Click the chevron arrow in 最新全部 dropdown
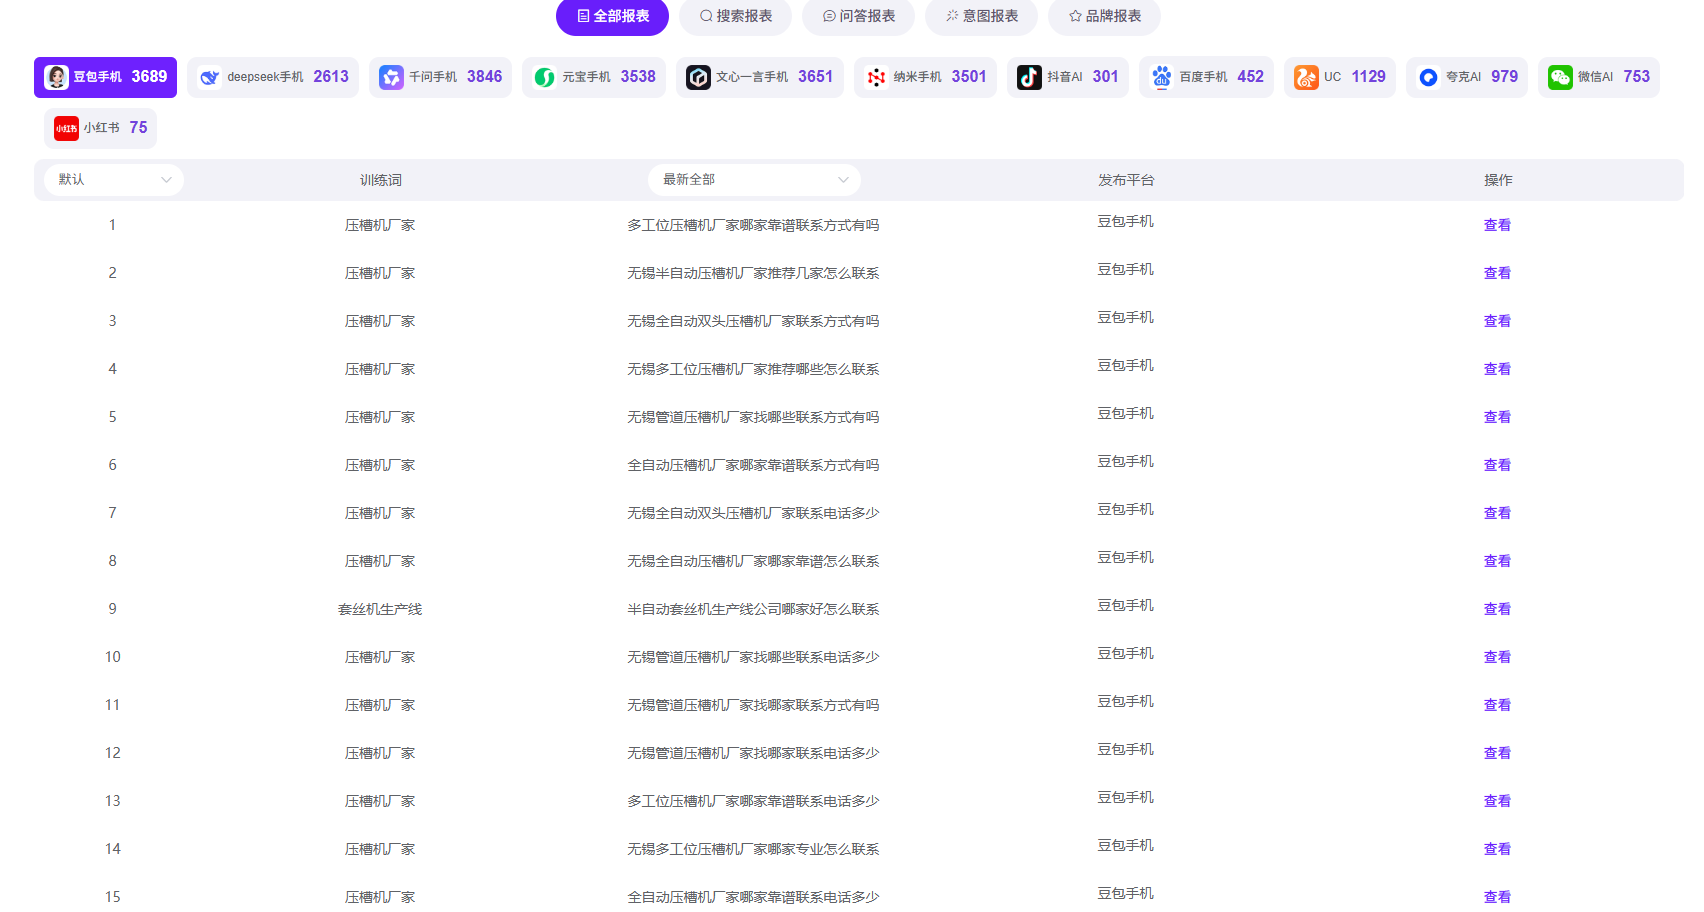 point(843,180)
